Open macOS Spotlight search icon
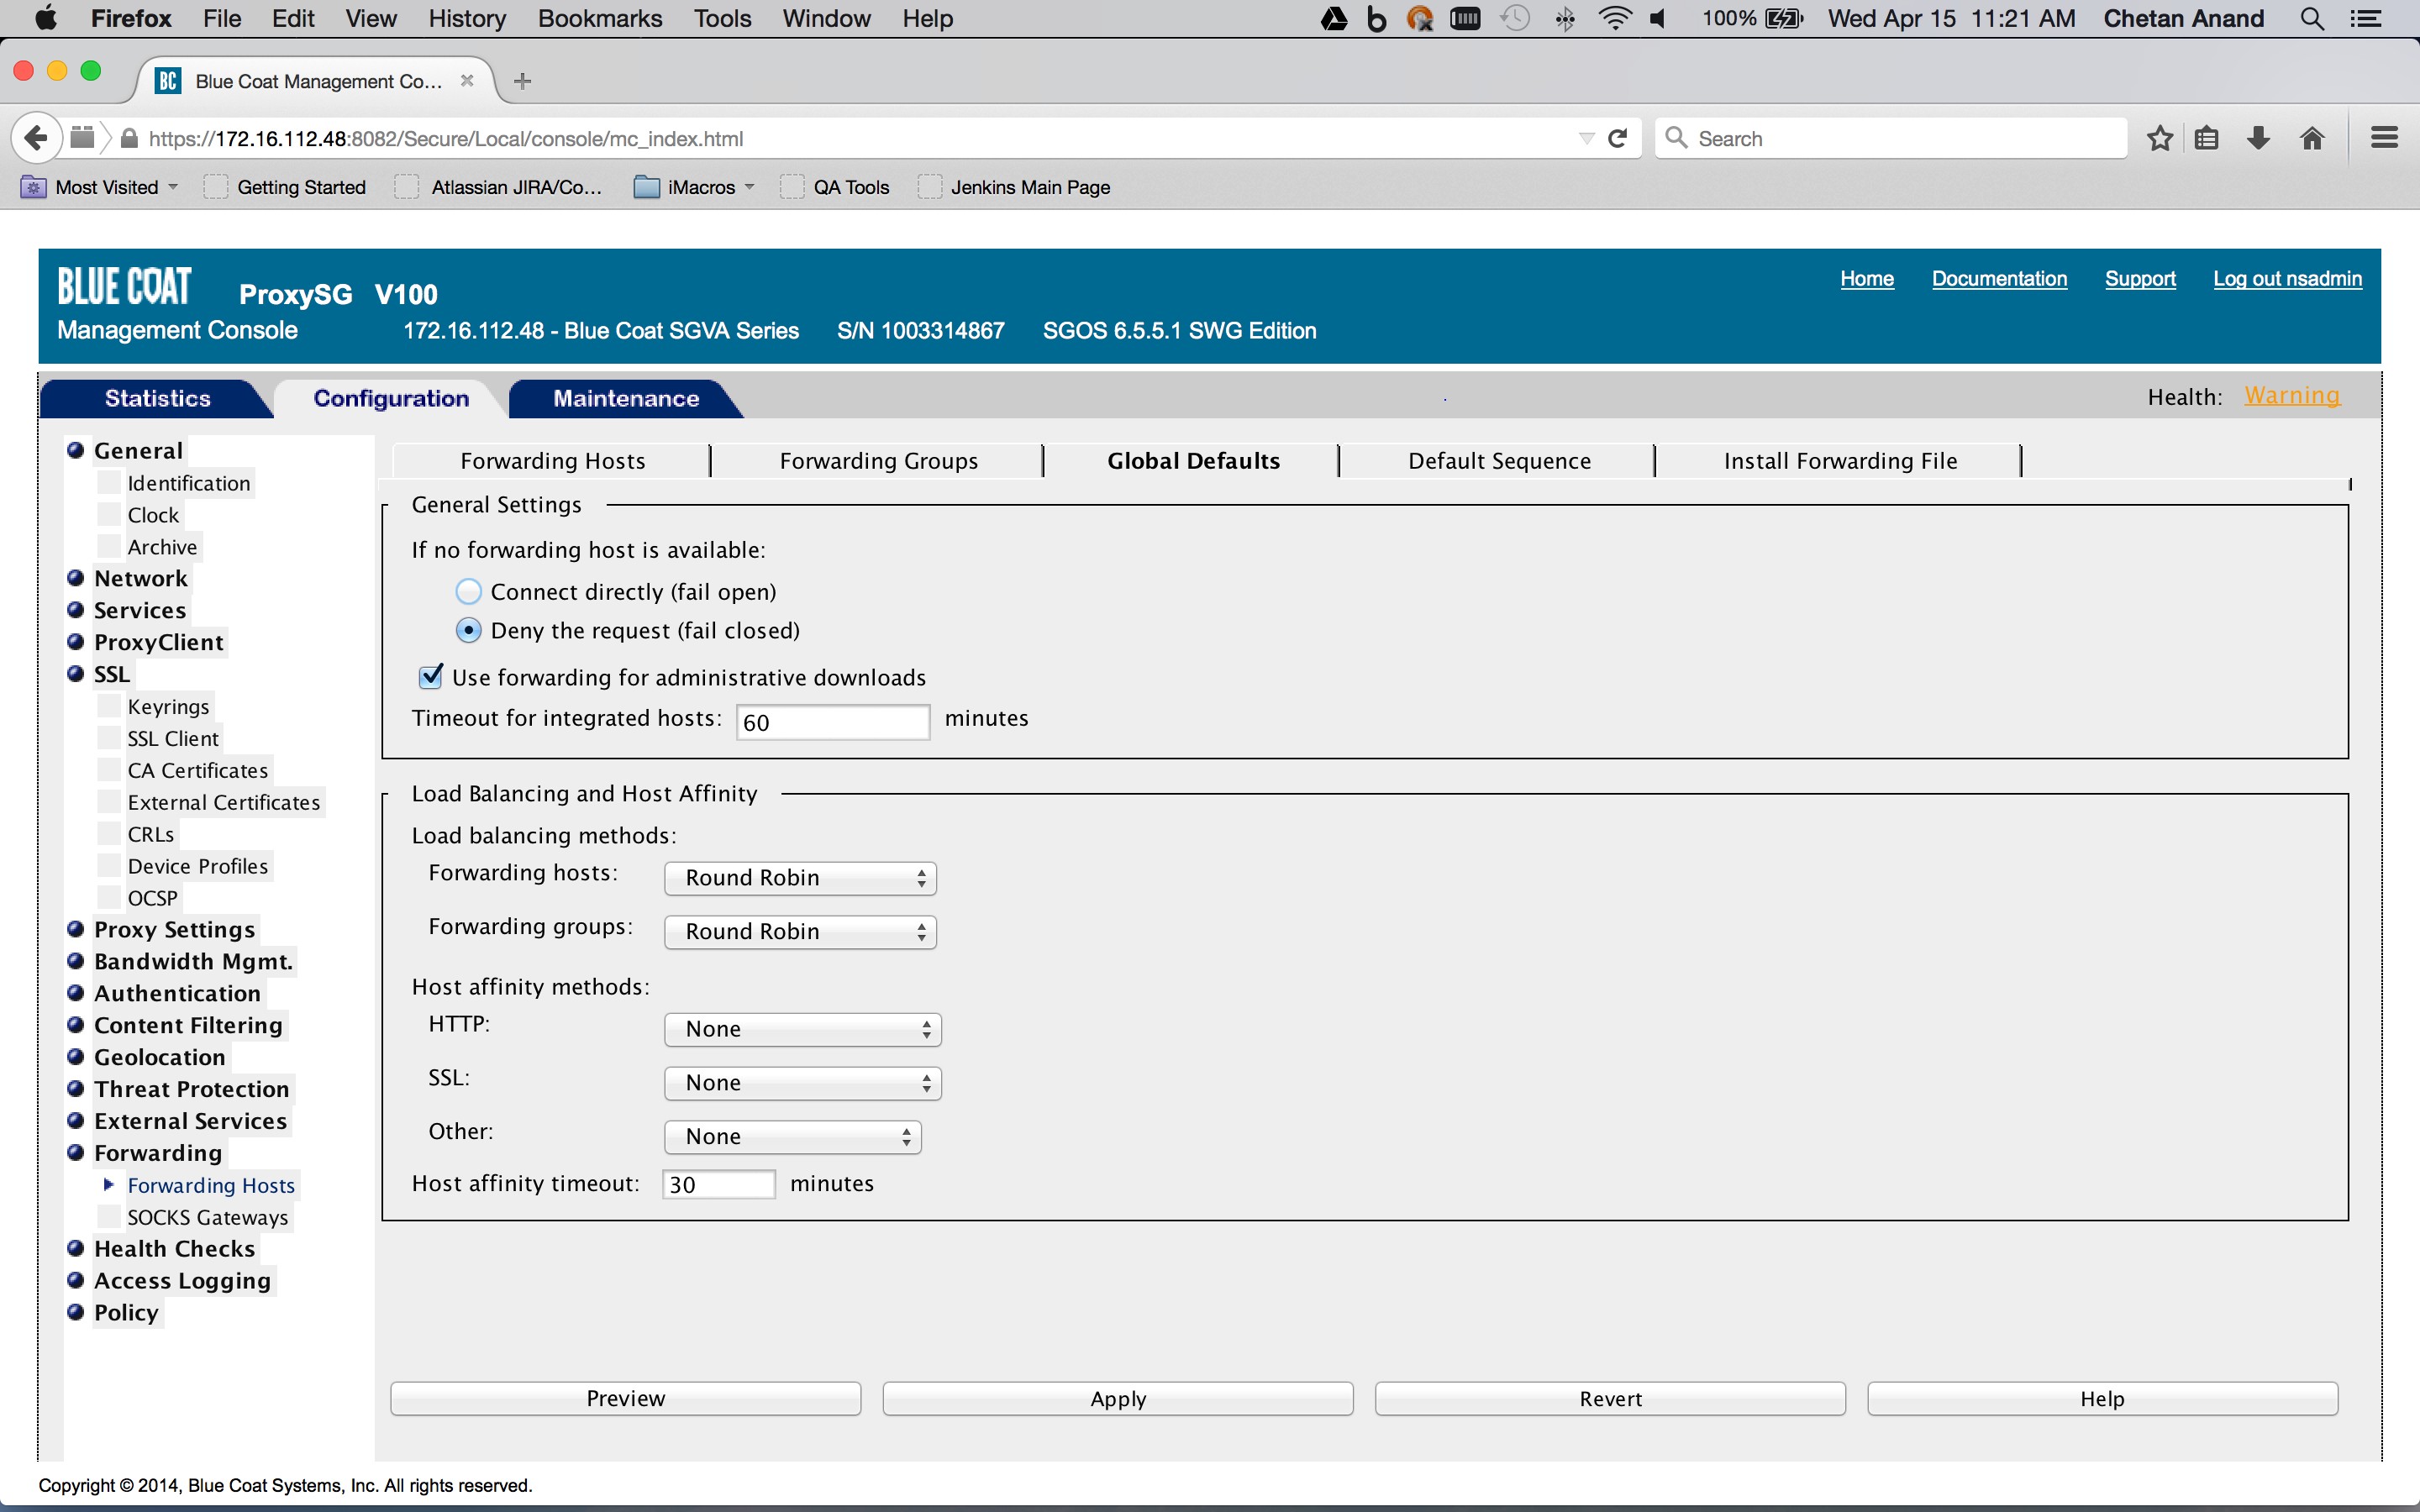Image resolution: width=2420 pixels, height=1512 pixels. tap(2311, 19)
